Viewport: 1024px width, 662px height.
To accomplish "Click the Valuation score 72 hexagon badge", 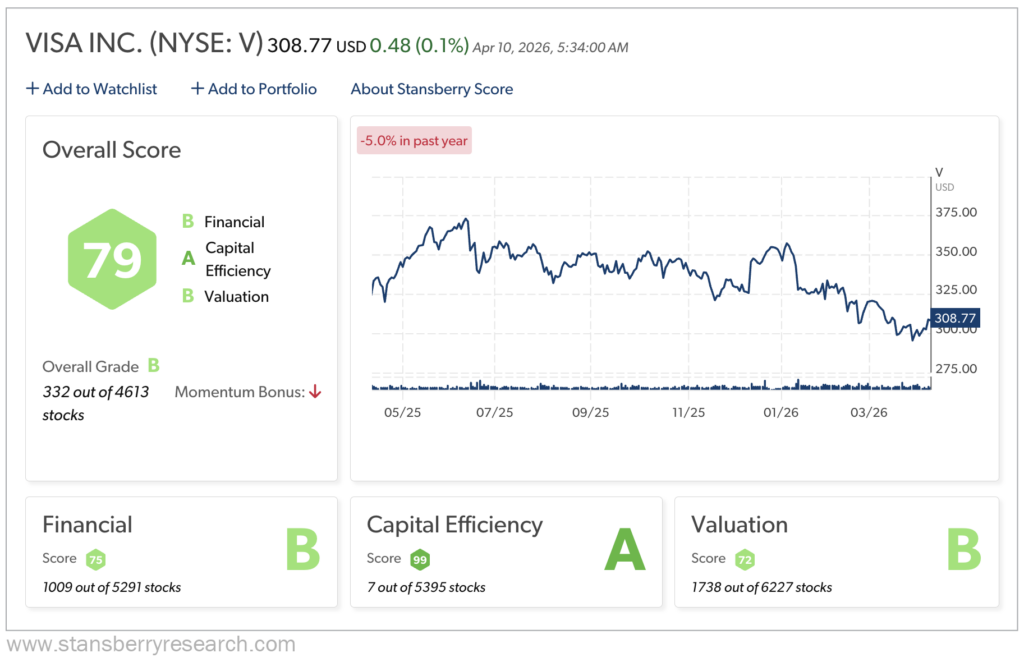I will (x=744, y=559).
